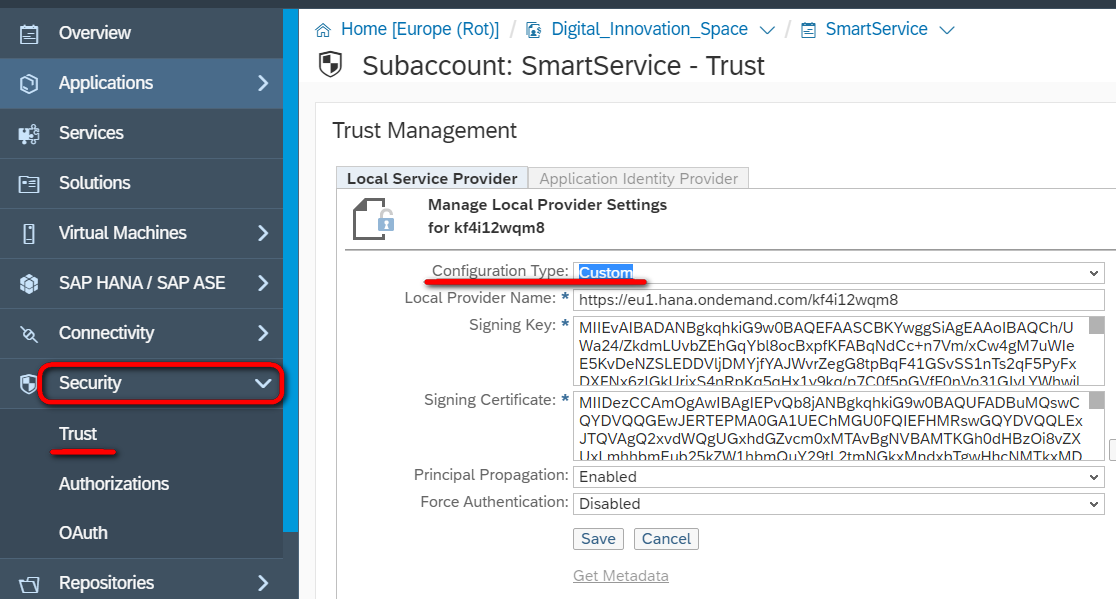Expand the SAP HANA / SAP ASE chevron
This screenshot has width=1116, height=599.
(263, 283)
